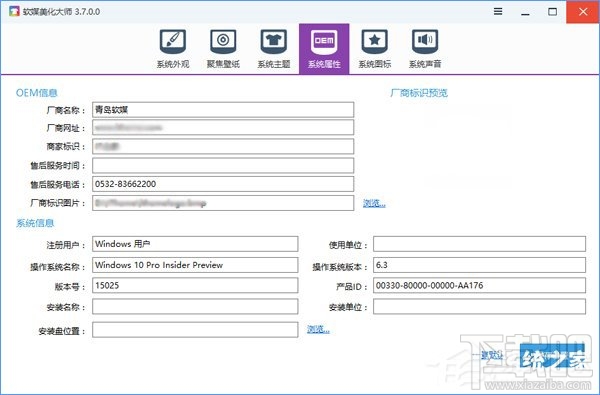Focus the 厂商网址 input field
The image size is (600, 395).
(x=223, y=127)
